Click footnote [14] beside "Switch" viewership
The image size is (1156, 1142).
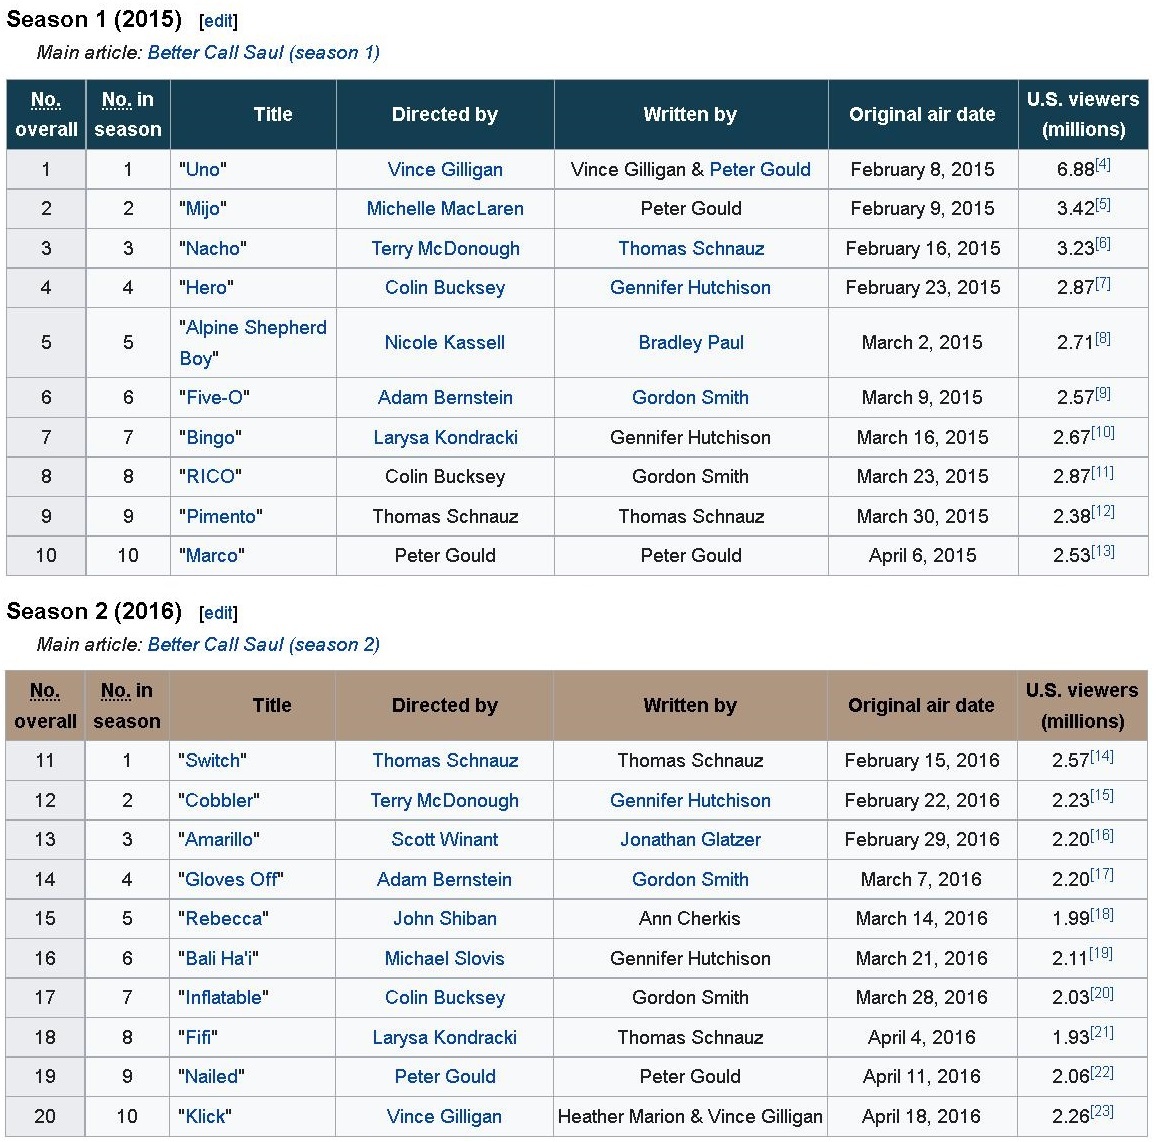(1102, 755)
